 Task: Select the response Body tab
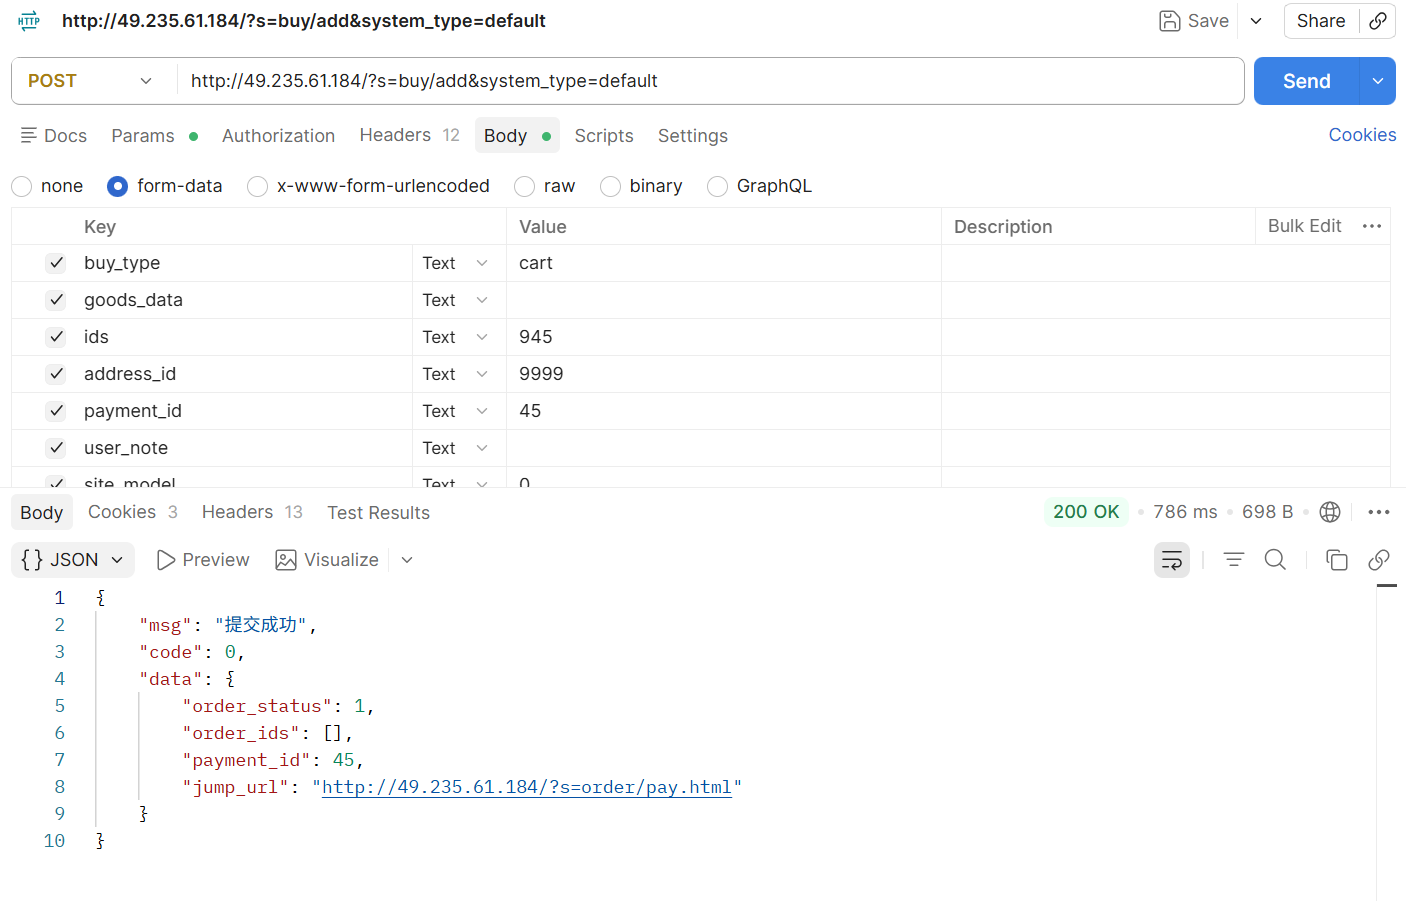[42, 513]
